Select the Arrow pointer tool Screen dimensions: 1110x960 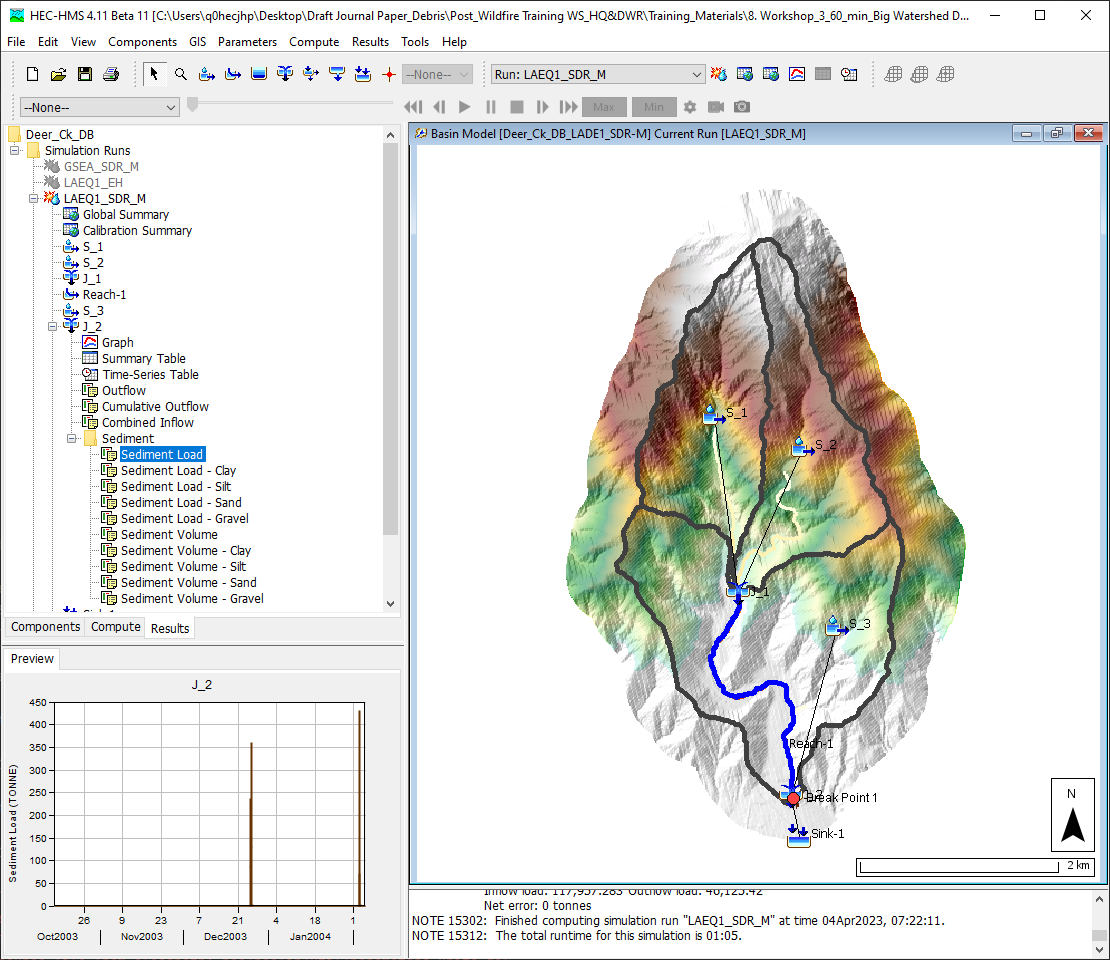(155, 74)
